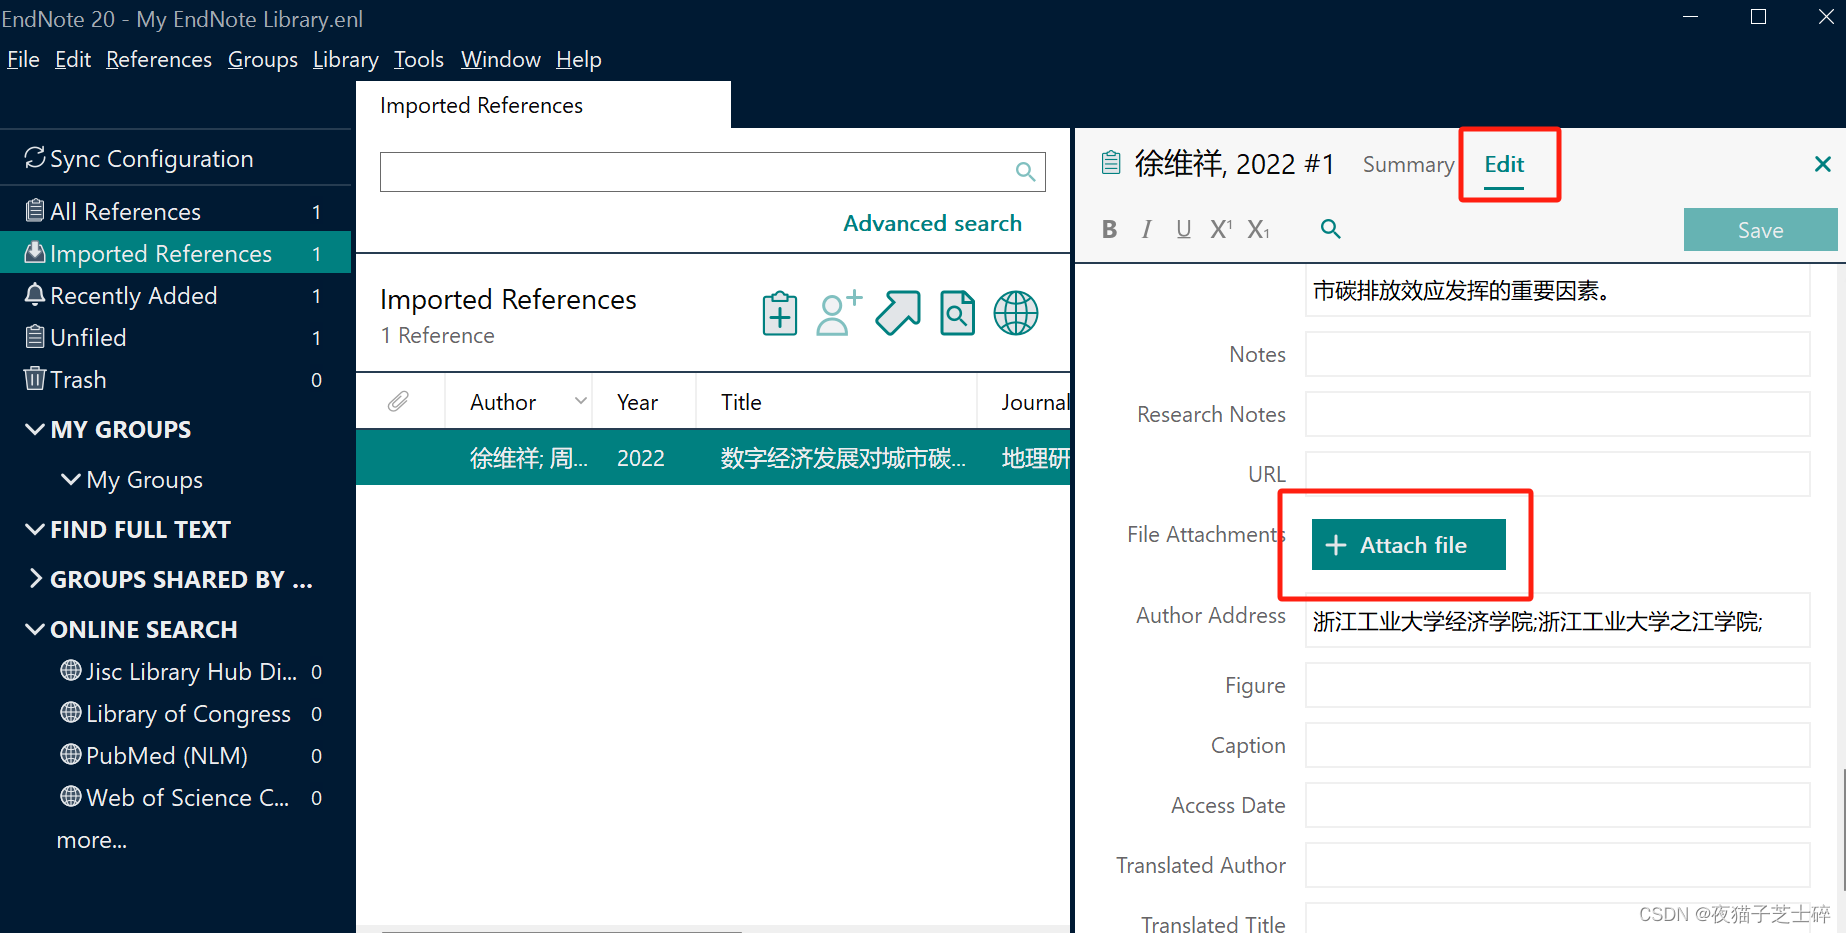
Task: Click the URL field
Action: click(1557, 474)
